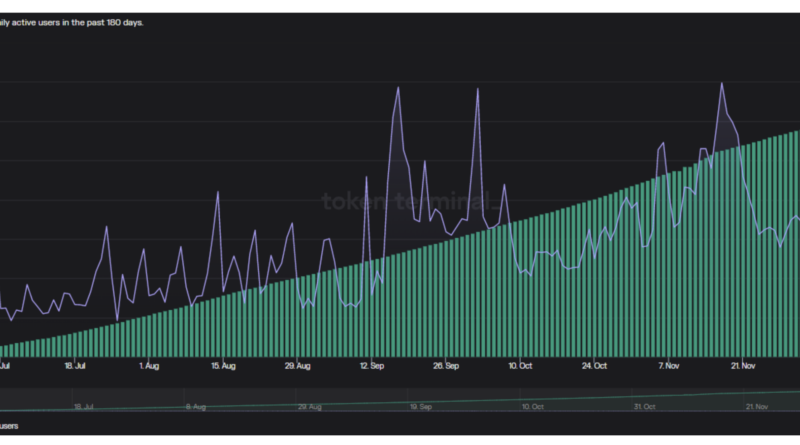Click the 26. Sep x-axis label
The width and height of the screenshot is (800, 445).
[445, 366]
